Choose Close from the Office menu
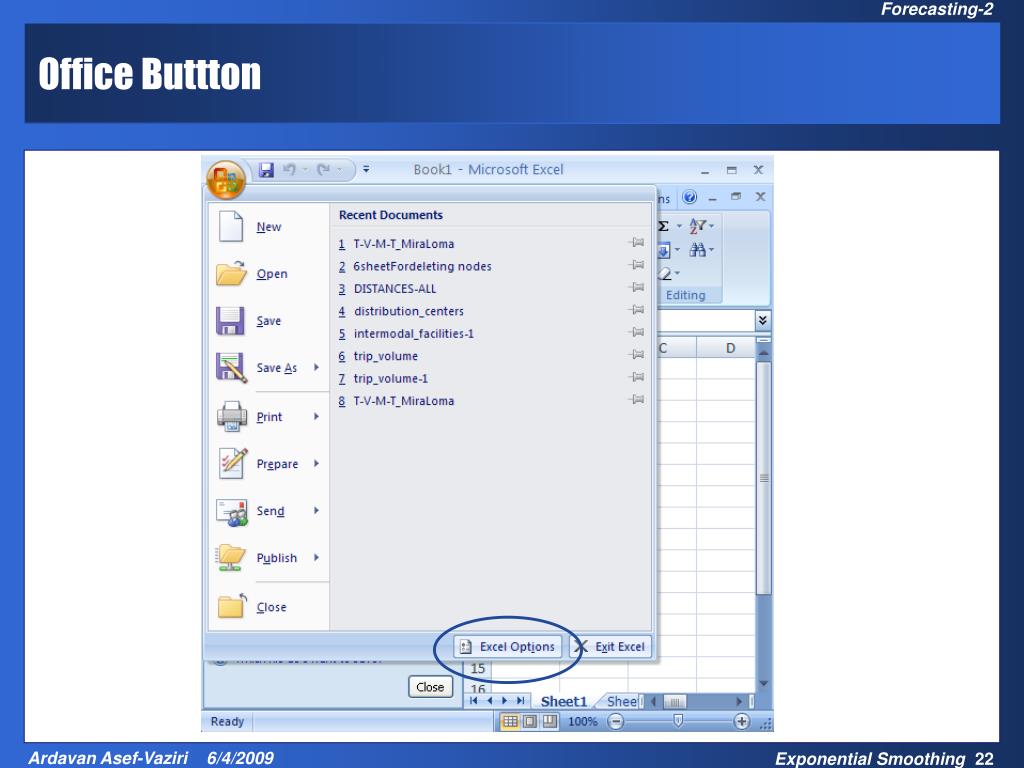Image resolution: width=1024 pixels, height=768 pixels. [x=268, y=607]
